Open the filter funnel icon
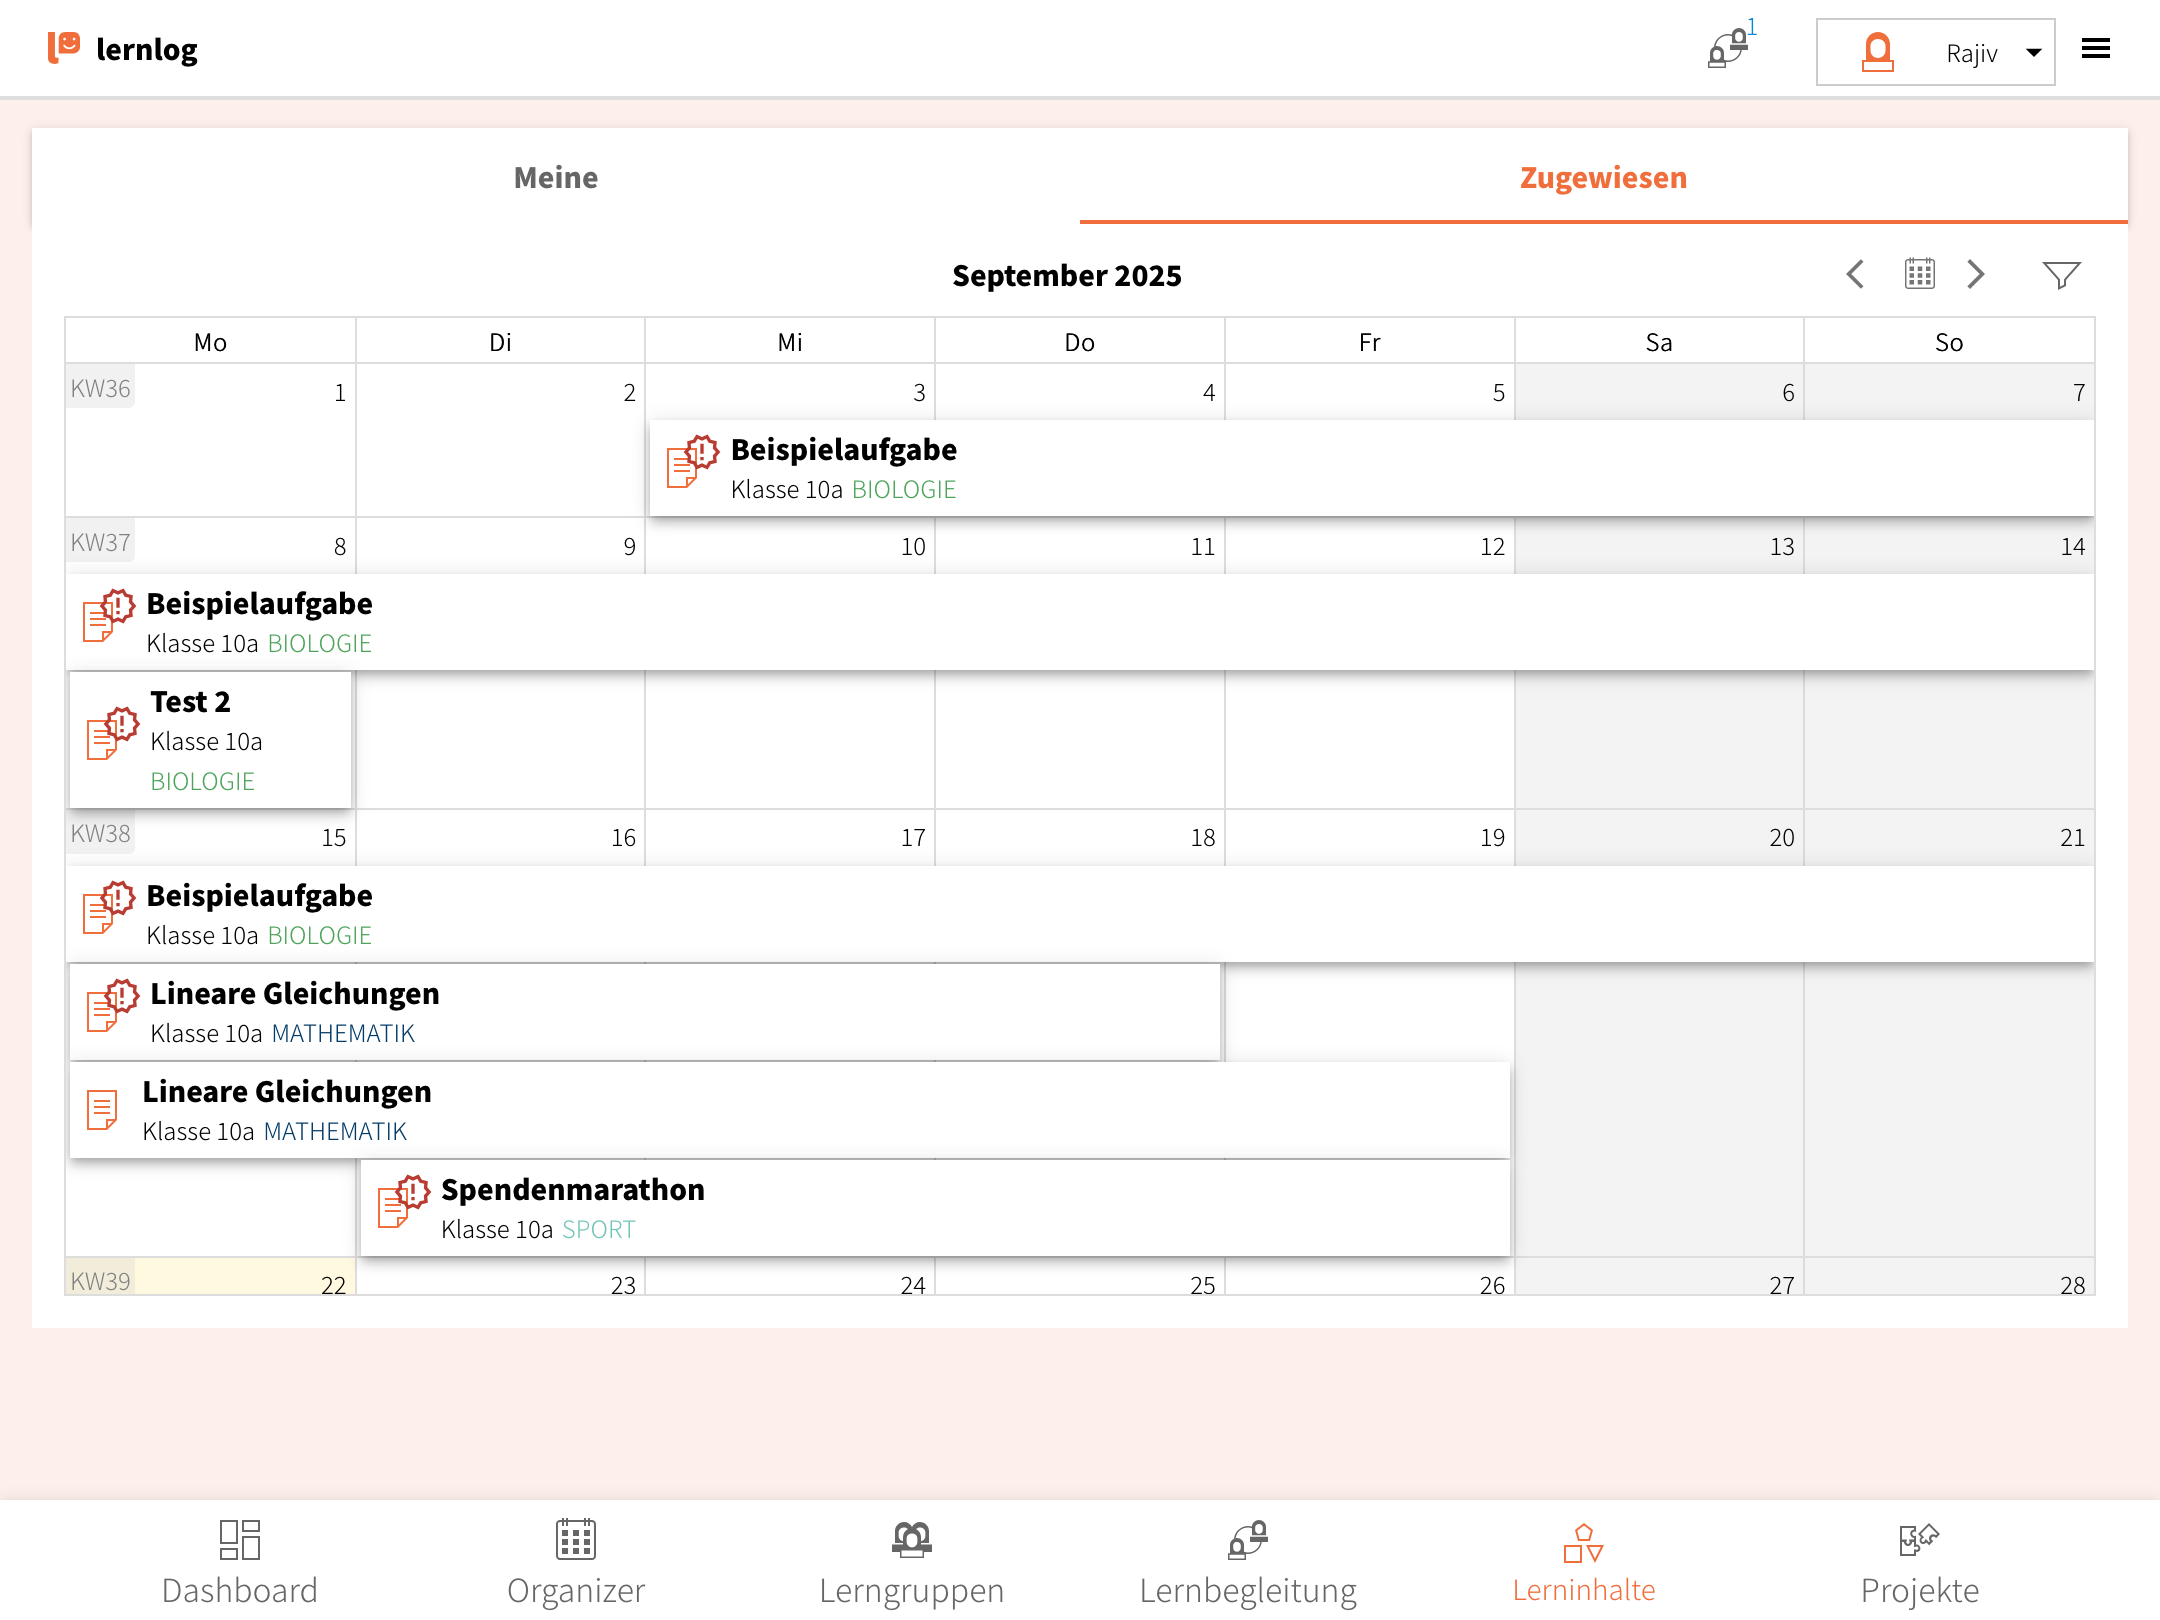This screenshot has height=1620, width=2160. [x=2060, y=275]
